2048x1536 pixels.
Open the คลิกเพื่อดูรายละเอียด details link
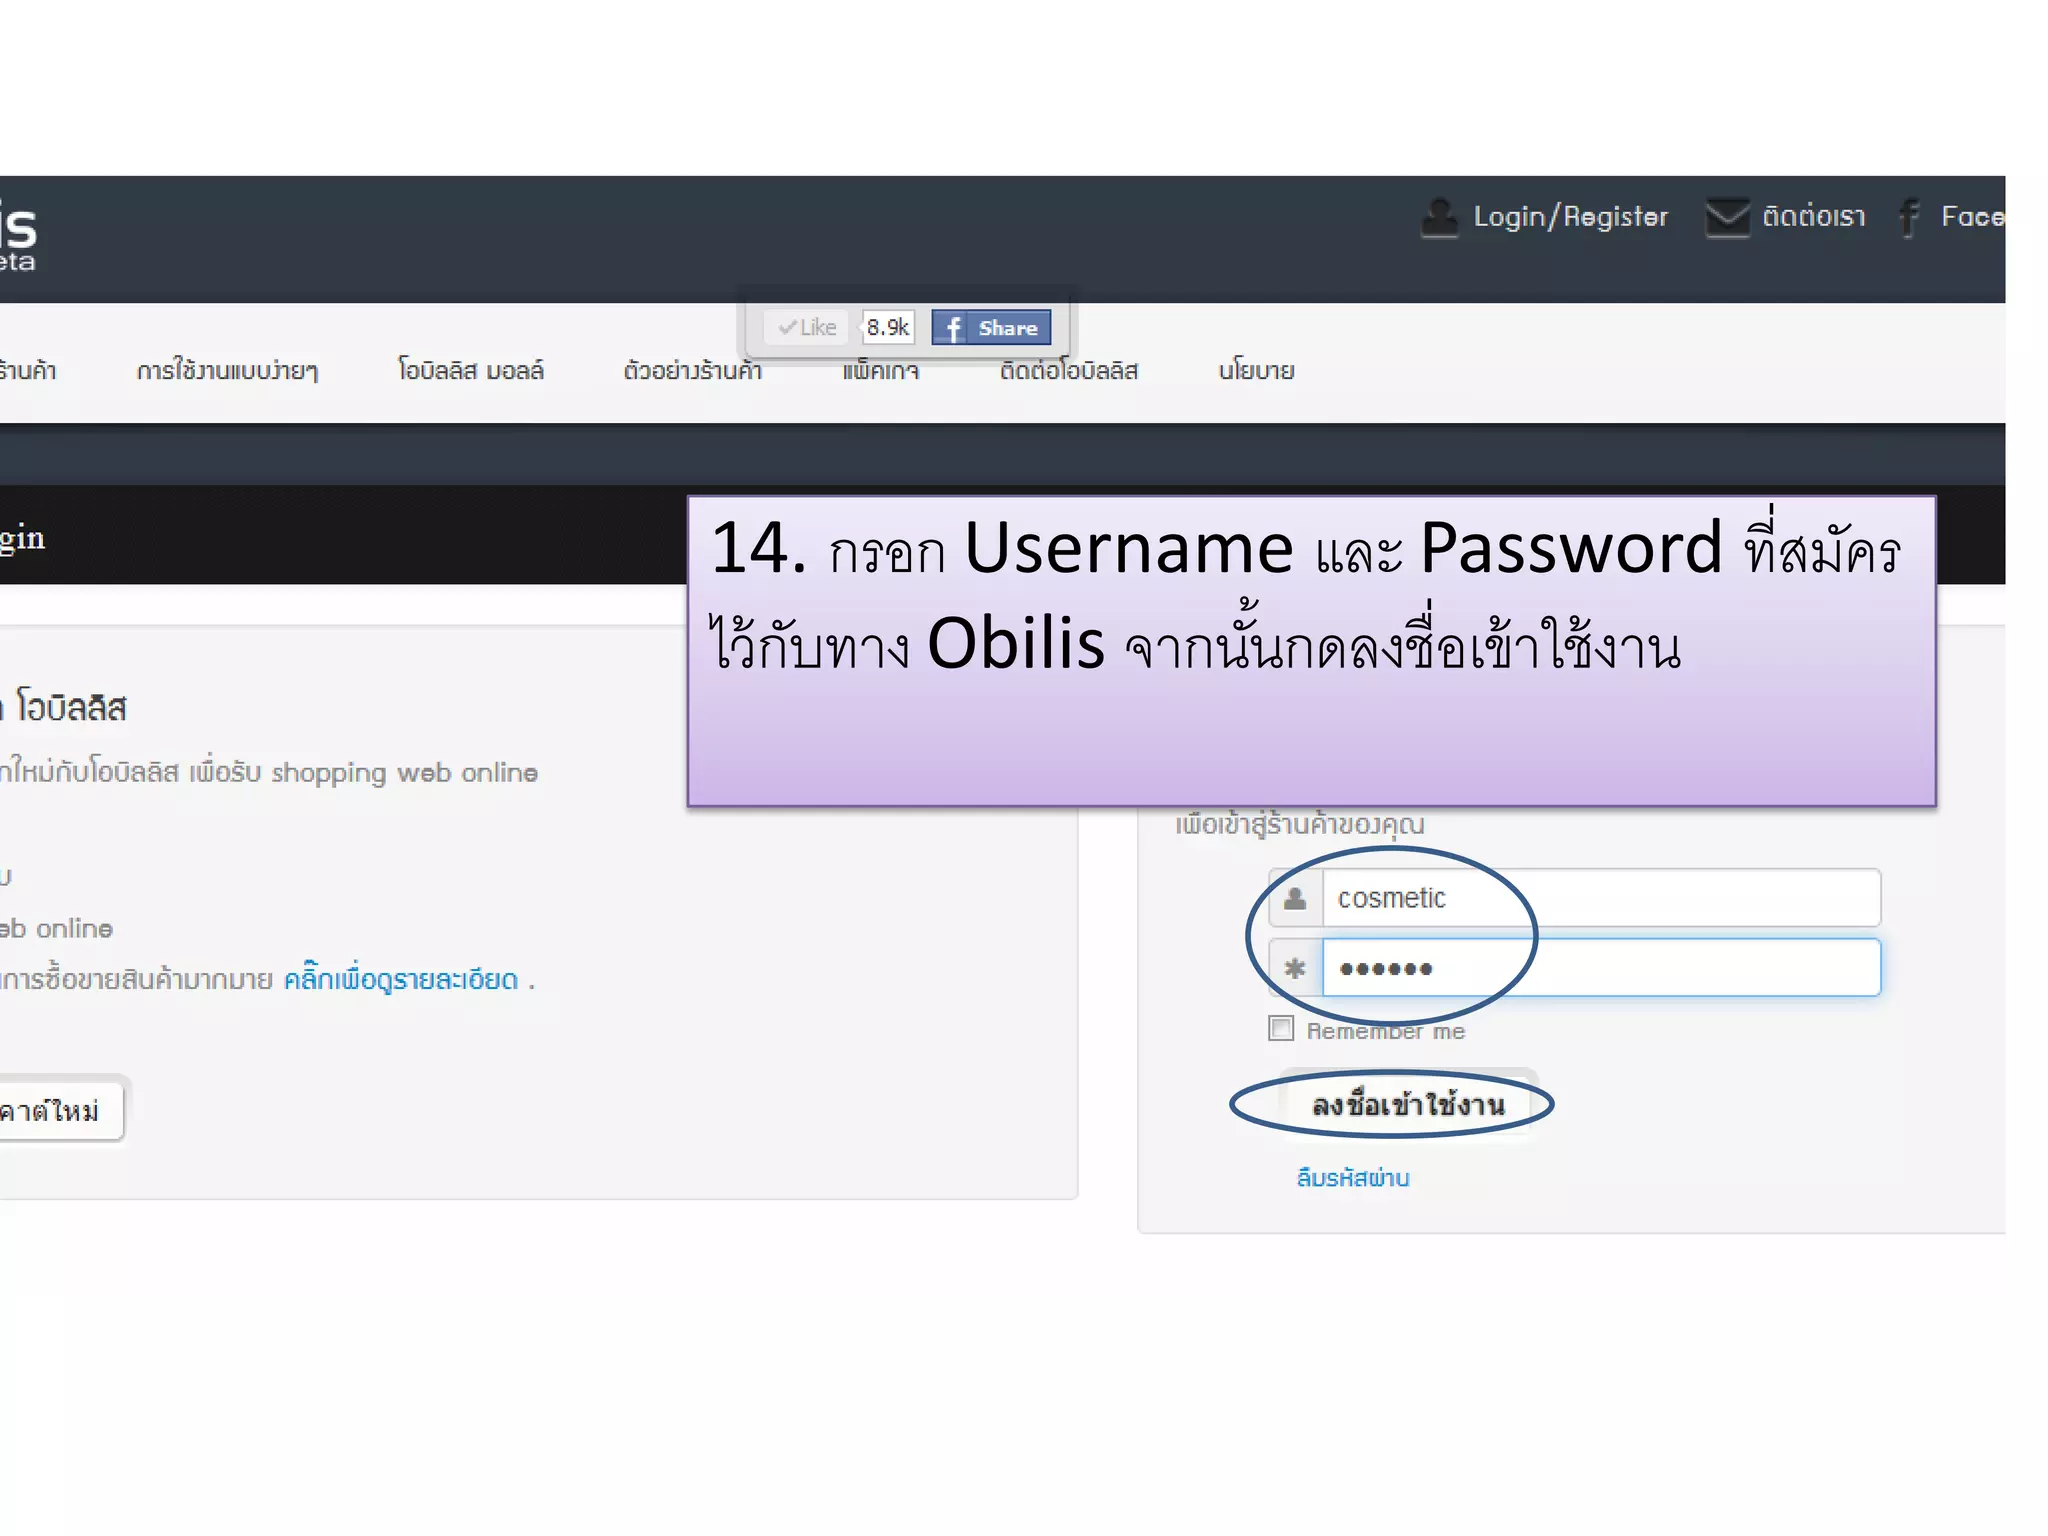(x=401, y=979)
